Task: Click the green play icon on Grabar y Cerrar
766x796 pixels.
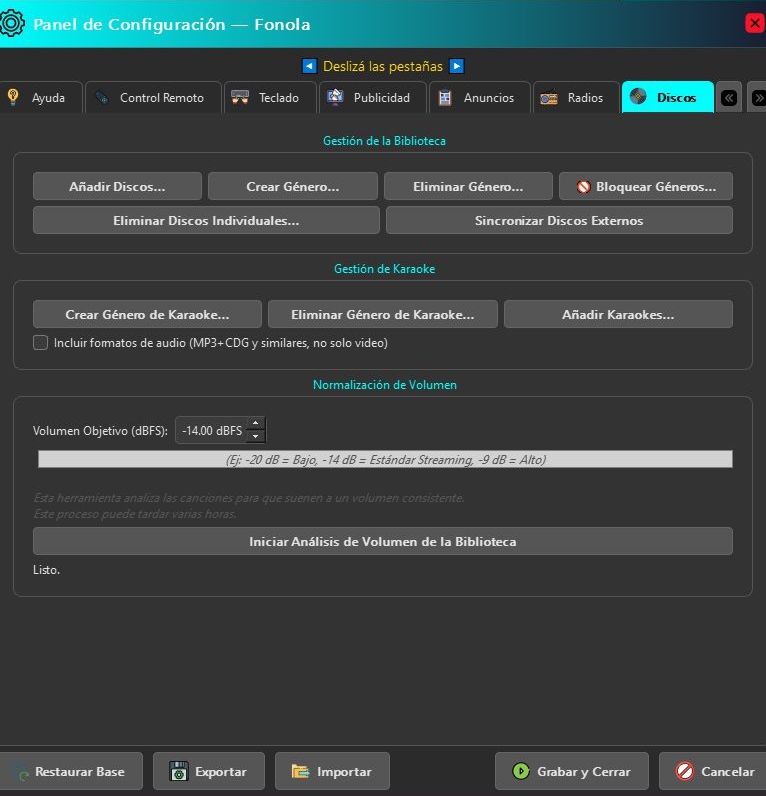Action: click(521, 771)
